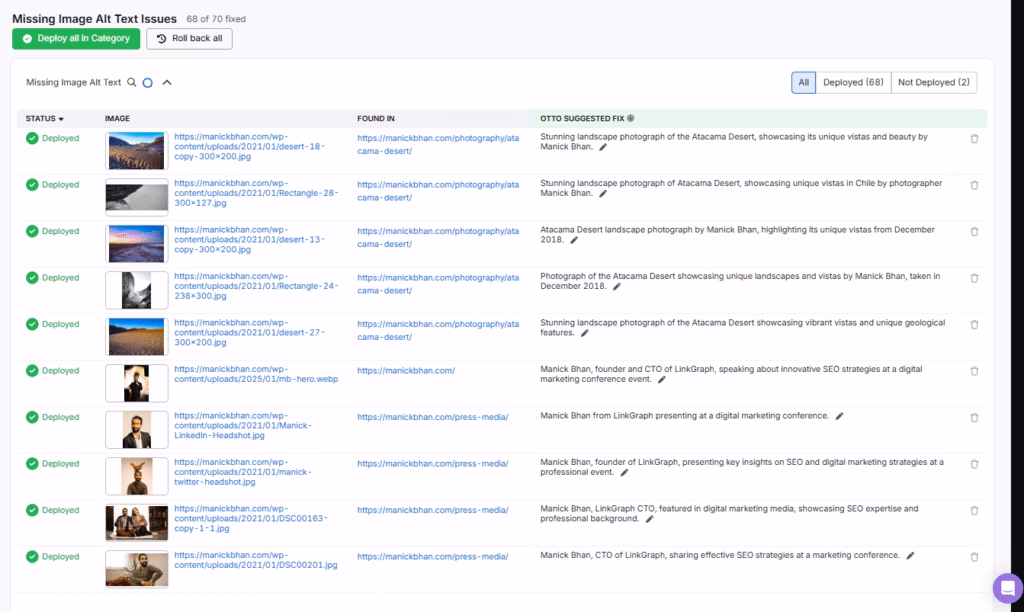Screen dimensions: 1024x612
Task: Select the All filter tab
Action: 803,82
